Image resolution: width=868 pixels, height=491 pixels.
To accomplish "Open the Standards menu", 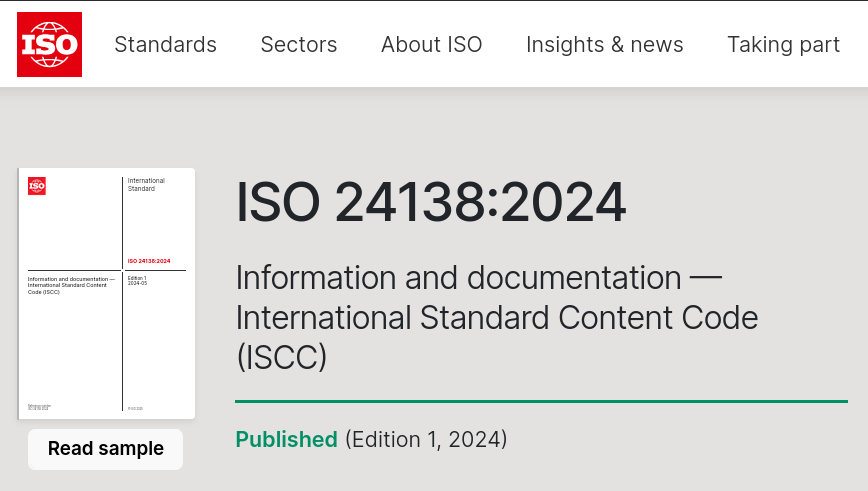I will [x=165, y=44].
